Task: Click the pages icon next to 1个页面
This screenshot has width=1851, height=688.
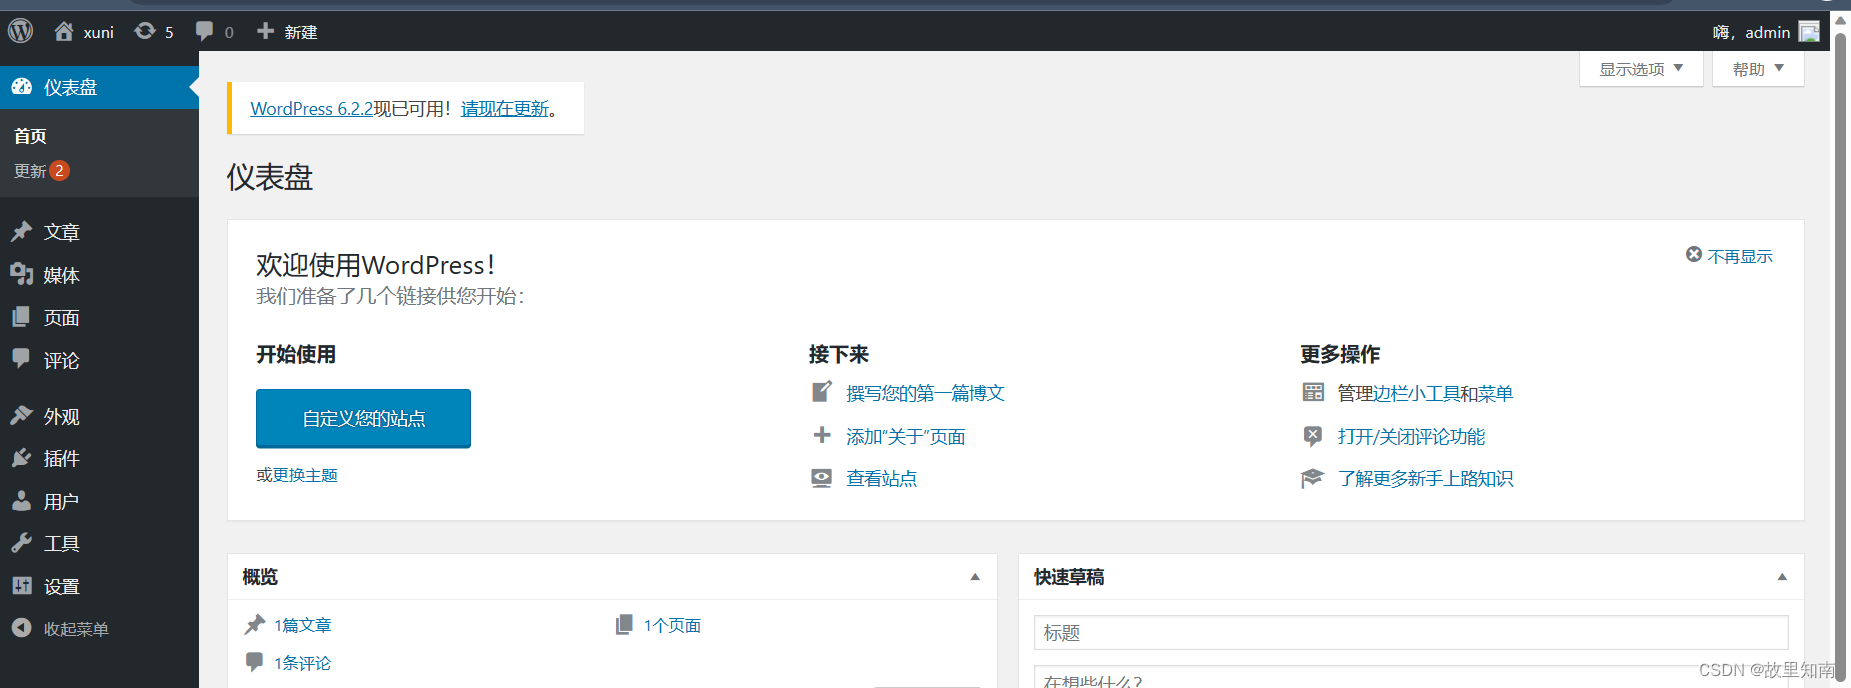Action: pyautogui.click(x=624, y=624)
